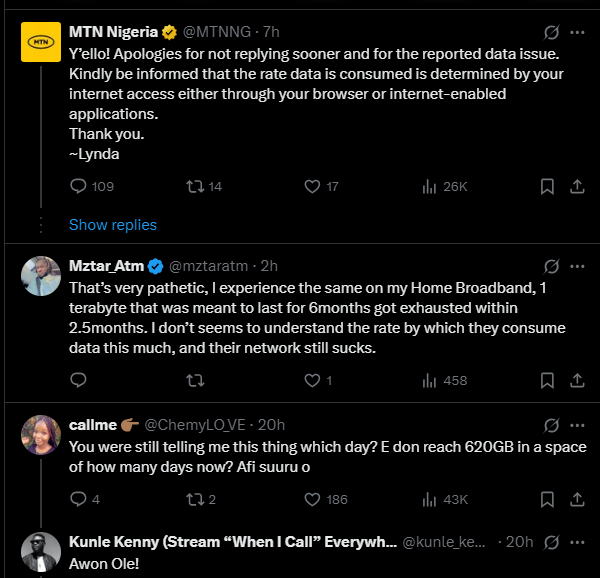The image size is (600, 578).
Task: Bookmark the Mztar_Atm reply
Action: tap(547, 380)
